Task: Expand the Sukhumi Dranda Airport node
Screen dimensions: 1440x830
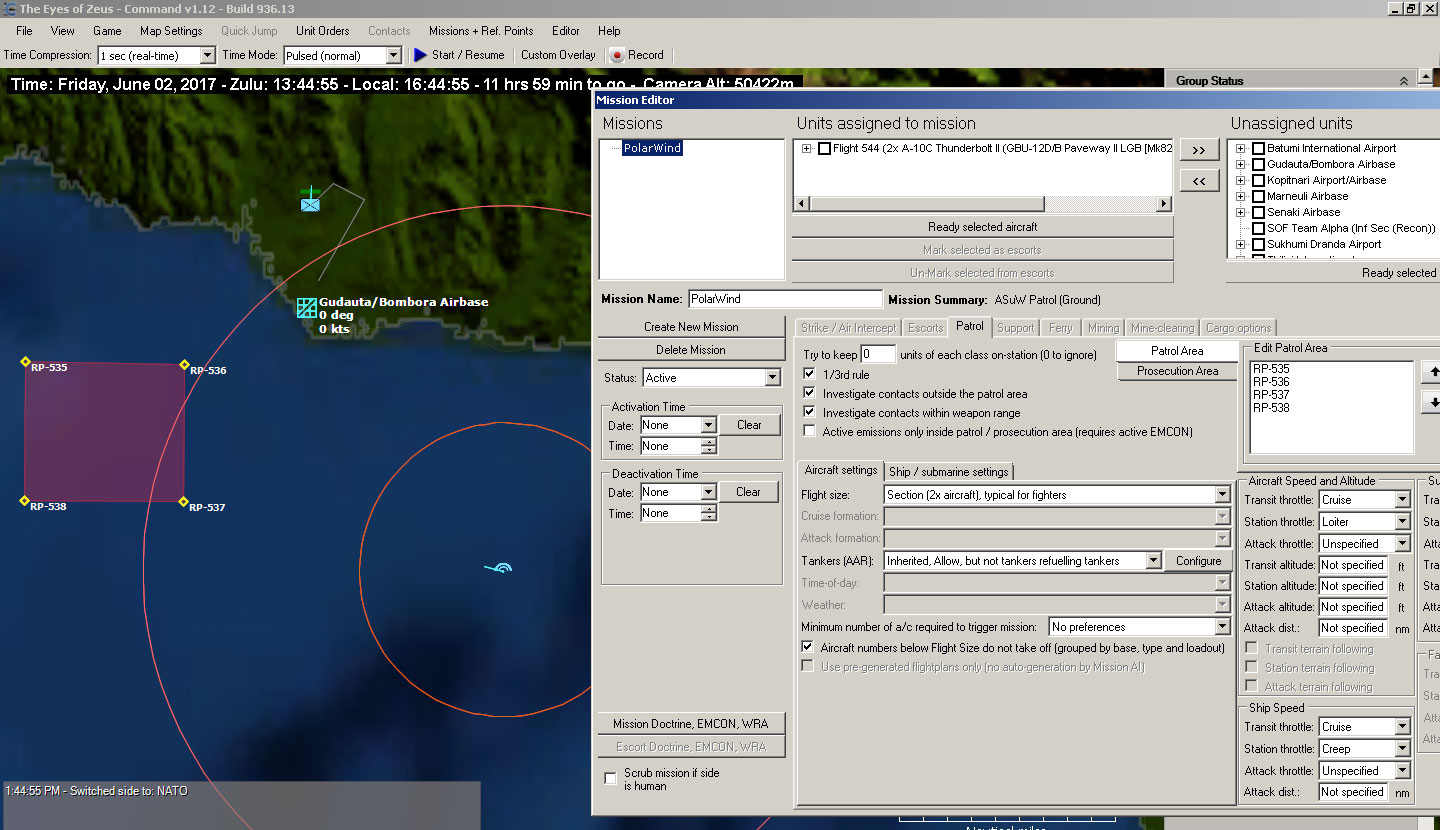Action: pyautogui.click(x=1241, y=245)
